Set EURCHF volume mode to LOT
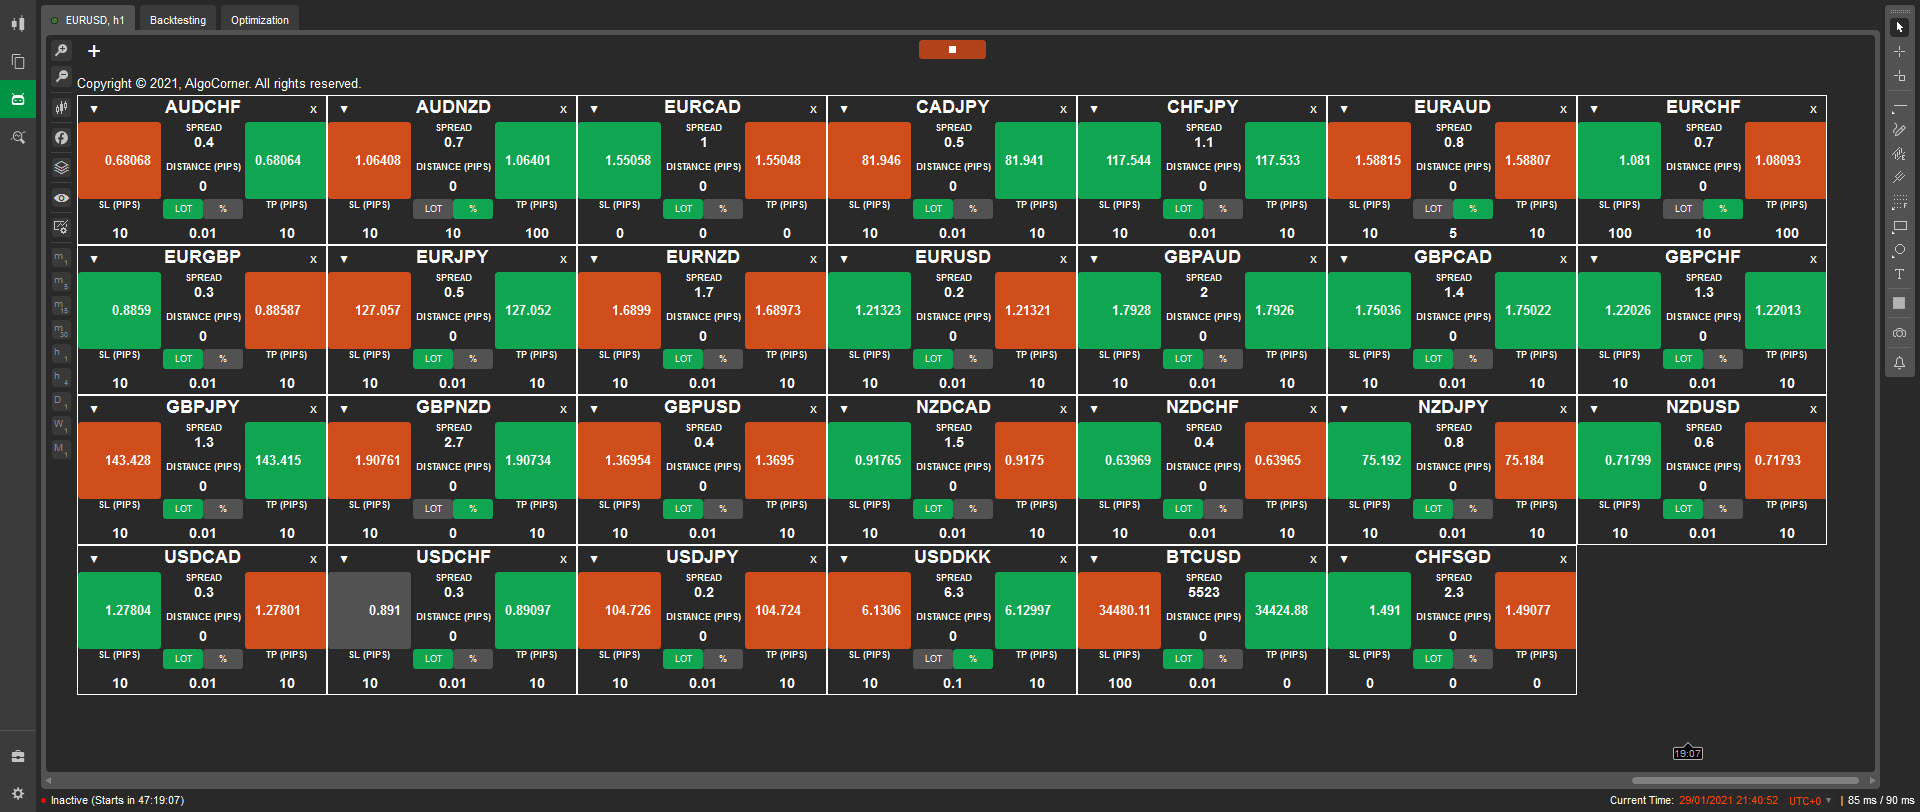 [1683, 209]
